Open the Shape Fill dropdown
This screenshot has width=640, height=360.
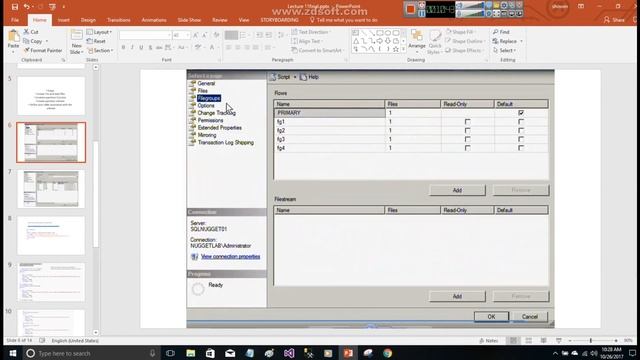(x=460, y=32)
